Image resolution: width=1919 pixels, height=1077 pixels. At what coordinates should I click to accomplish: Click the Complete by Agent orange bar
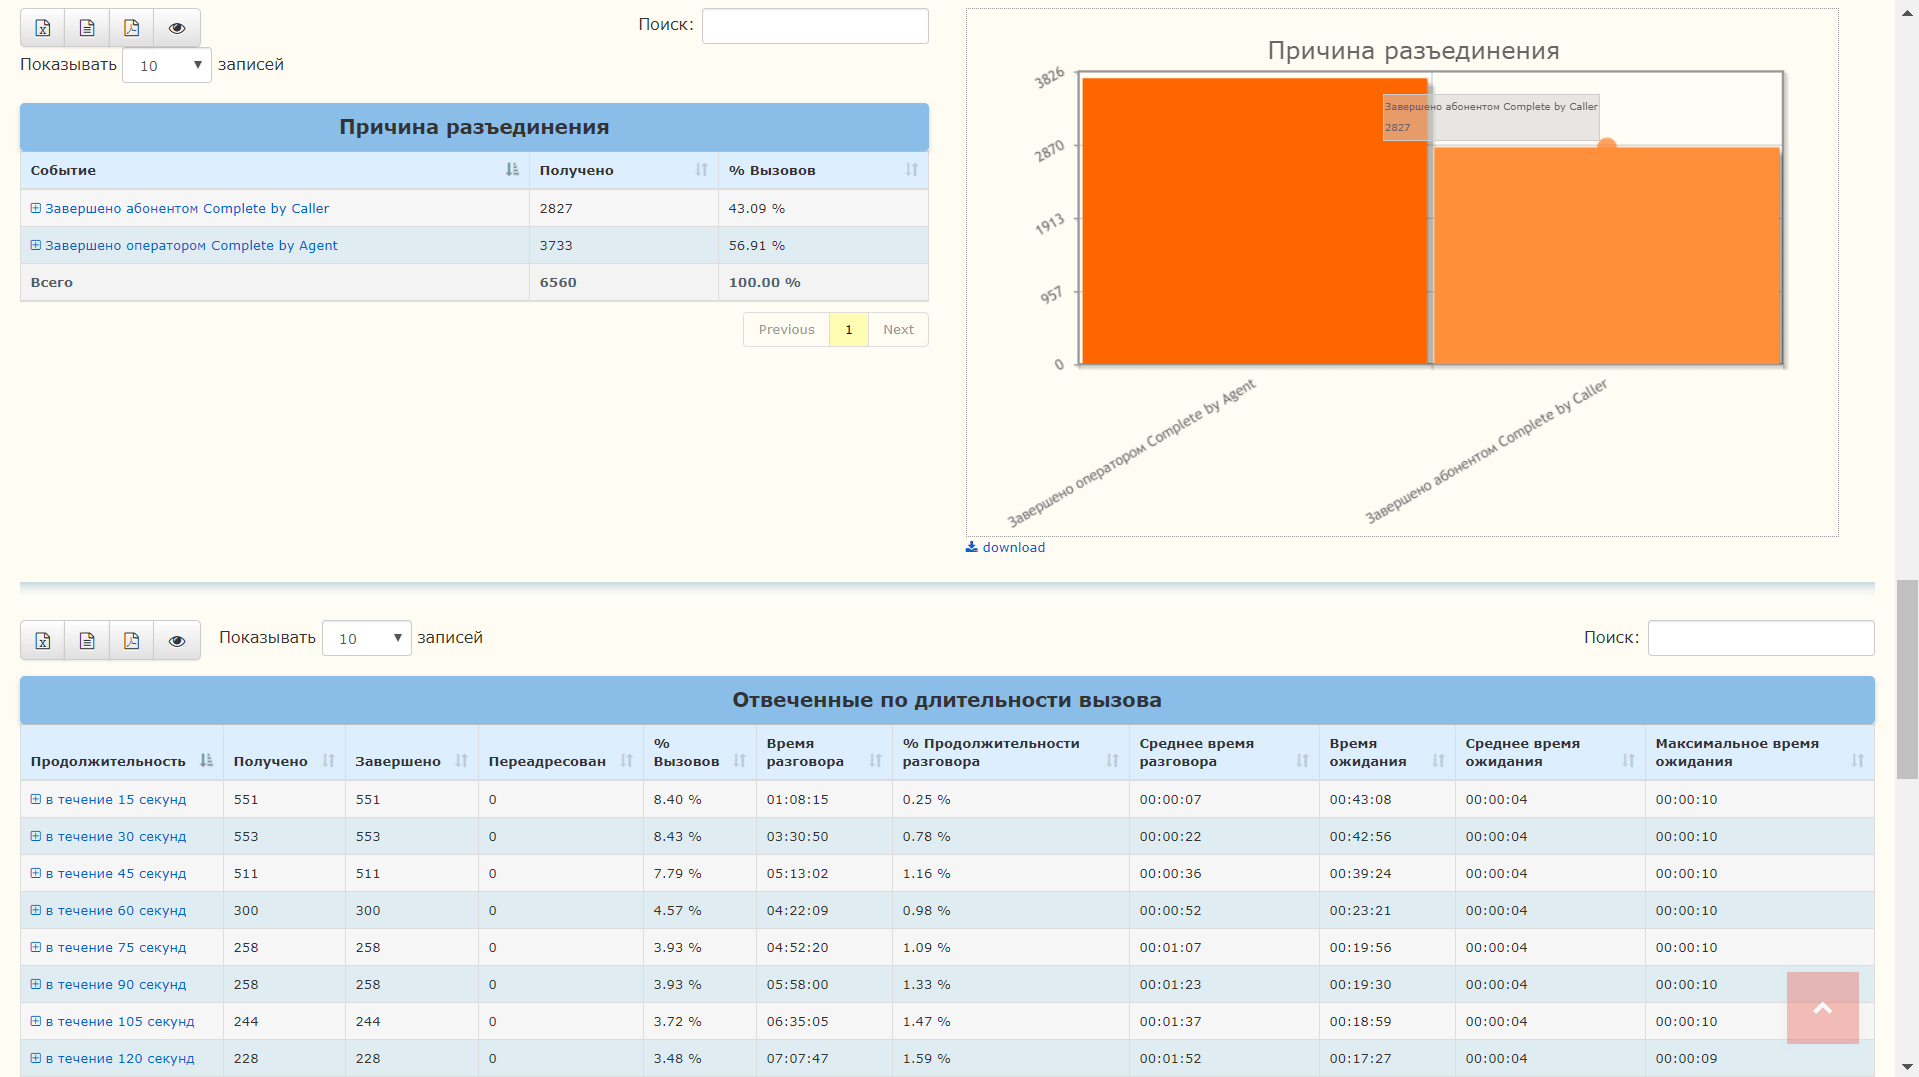coord(1255,222)
